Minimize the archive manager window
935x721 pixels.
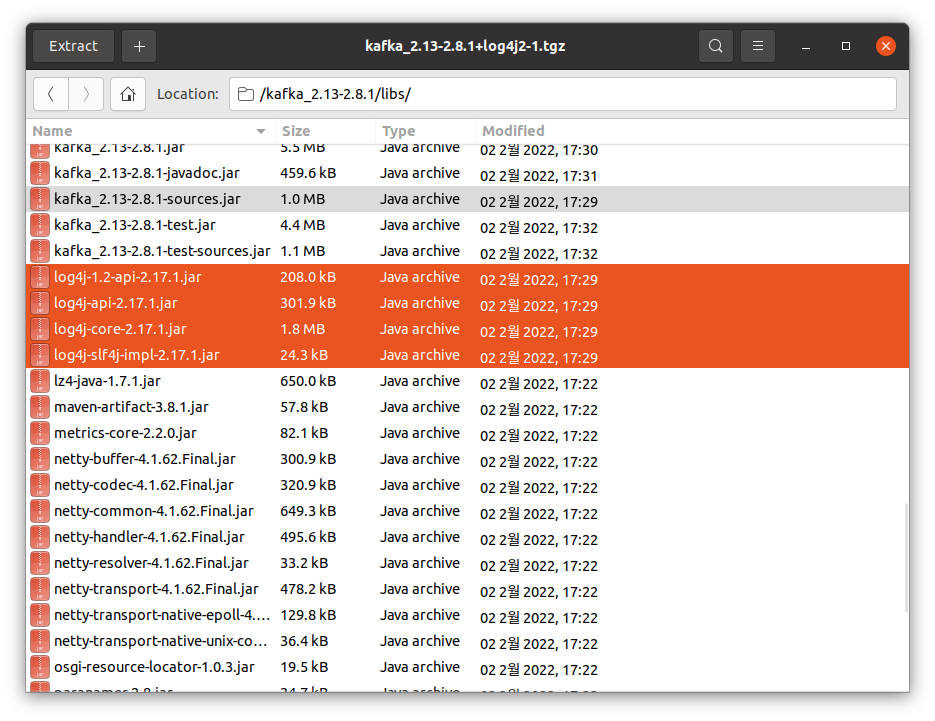tap(806, 46)
